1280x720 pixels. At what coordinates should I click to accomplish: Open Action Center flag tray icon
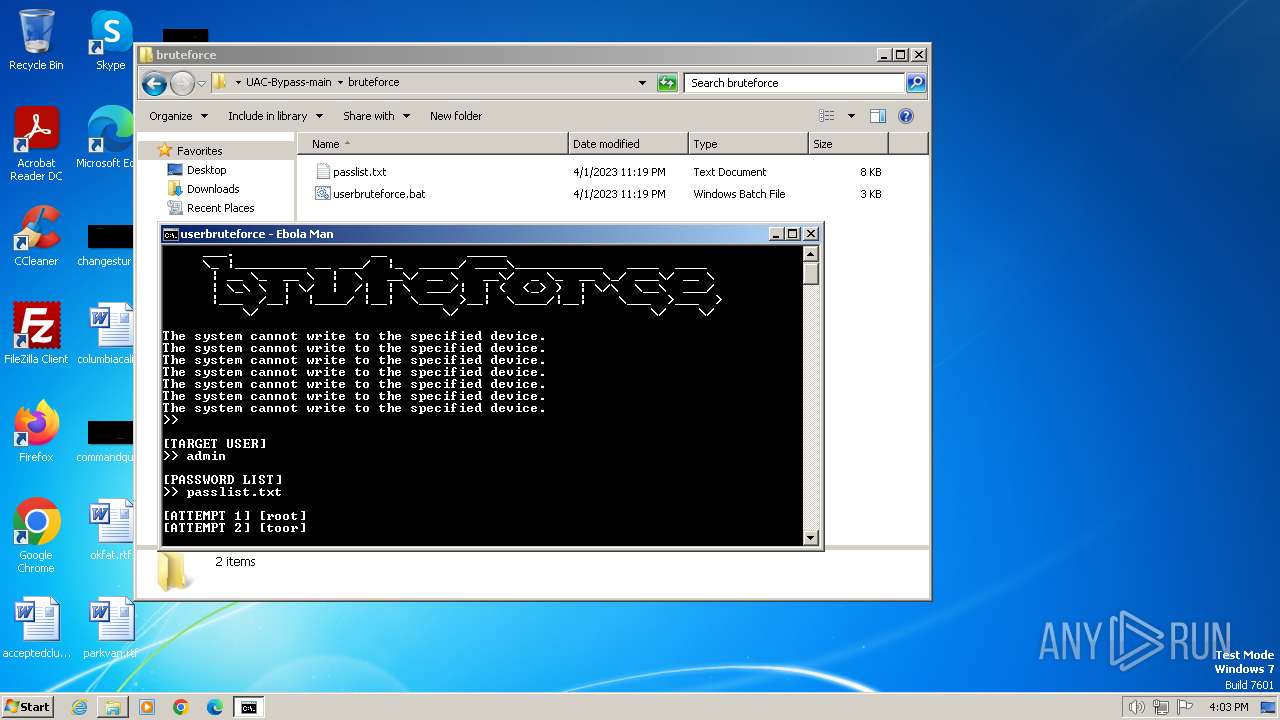pyautogui.click(x=1185, y=707)
